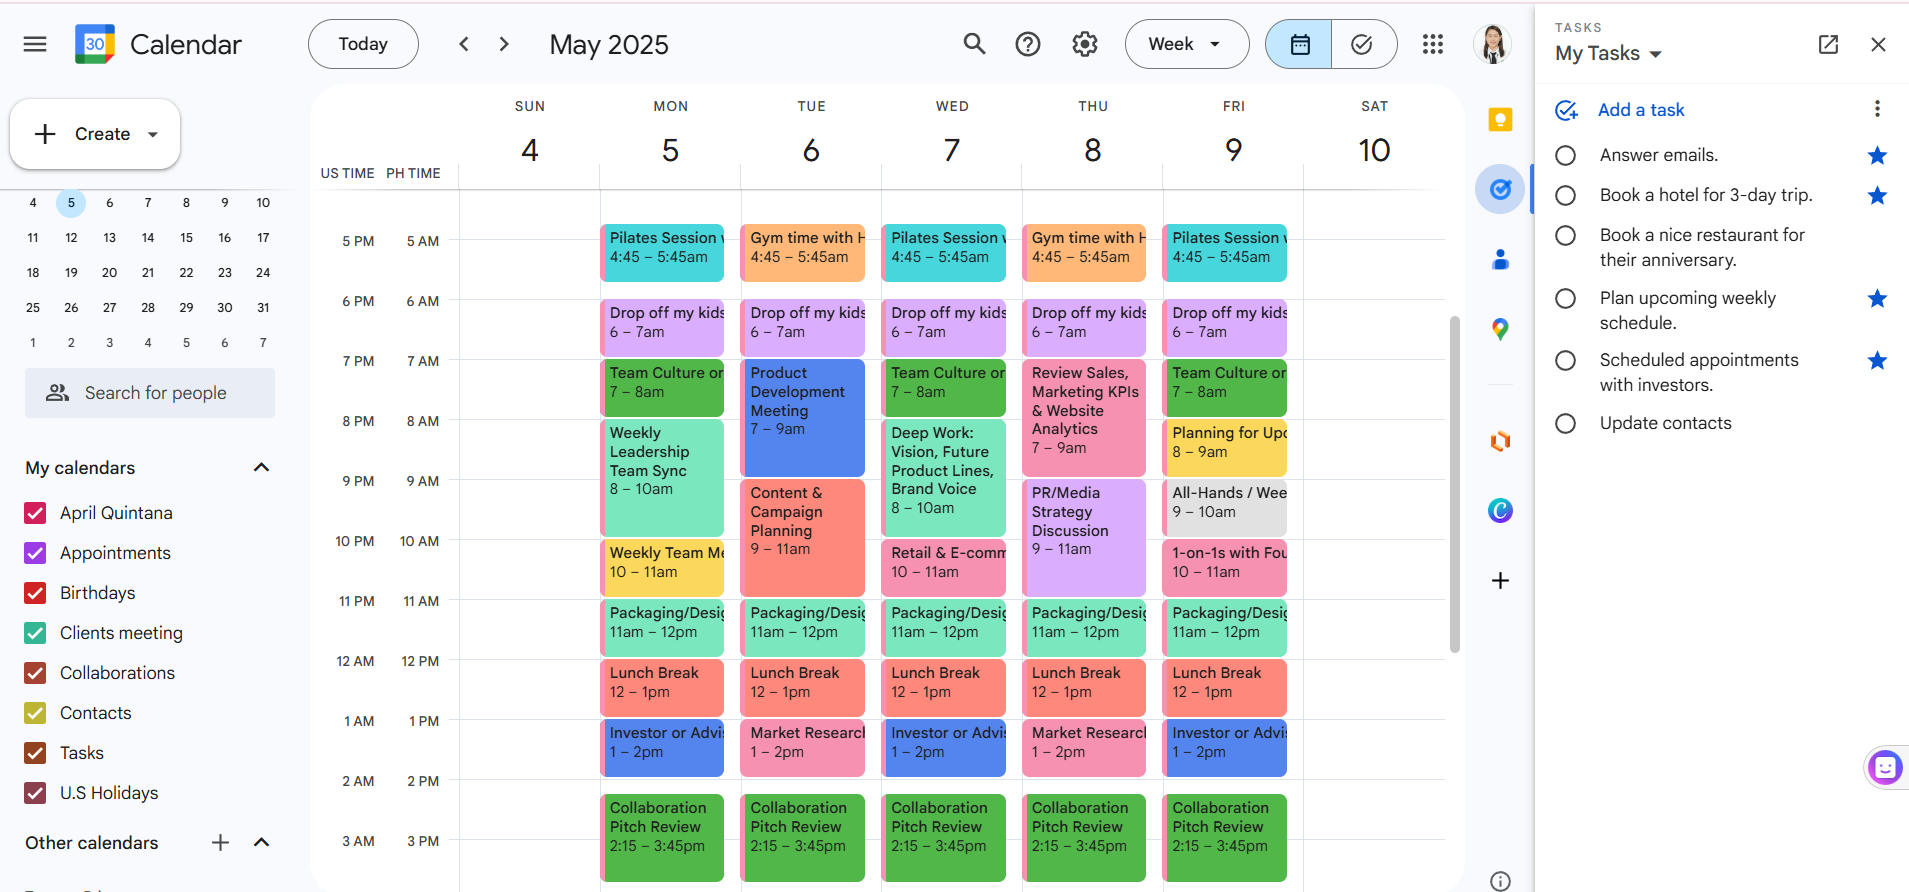Open Google Maps side panel icon
The width and height of the screenshot is (1909, 892).
pyautogui.click(x=1500, y=329)
